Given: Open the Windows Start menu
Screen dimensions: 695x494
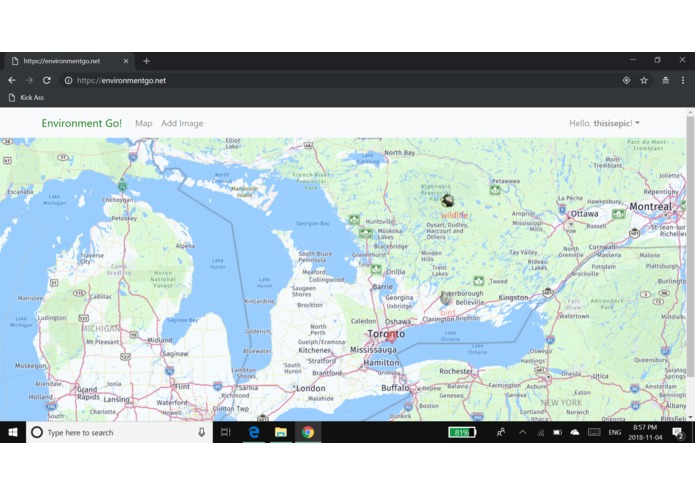Looking at the screenshot, I should pyautogui.click(x=13, y=432).
